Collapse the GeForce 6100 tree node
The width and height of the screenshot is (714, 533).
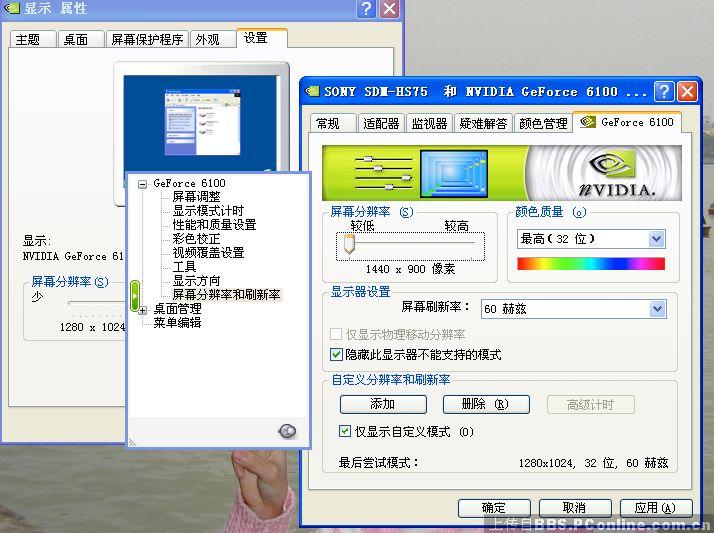pos(143,184)
